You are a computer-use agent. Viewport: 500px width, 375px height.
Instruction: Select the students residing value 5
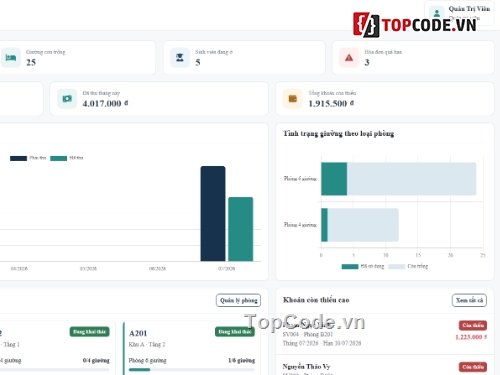198,62
